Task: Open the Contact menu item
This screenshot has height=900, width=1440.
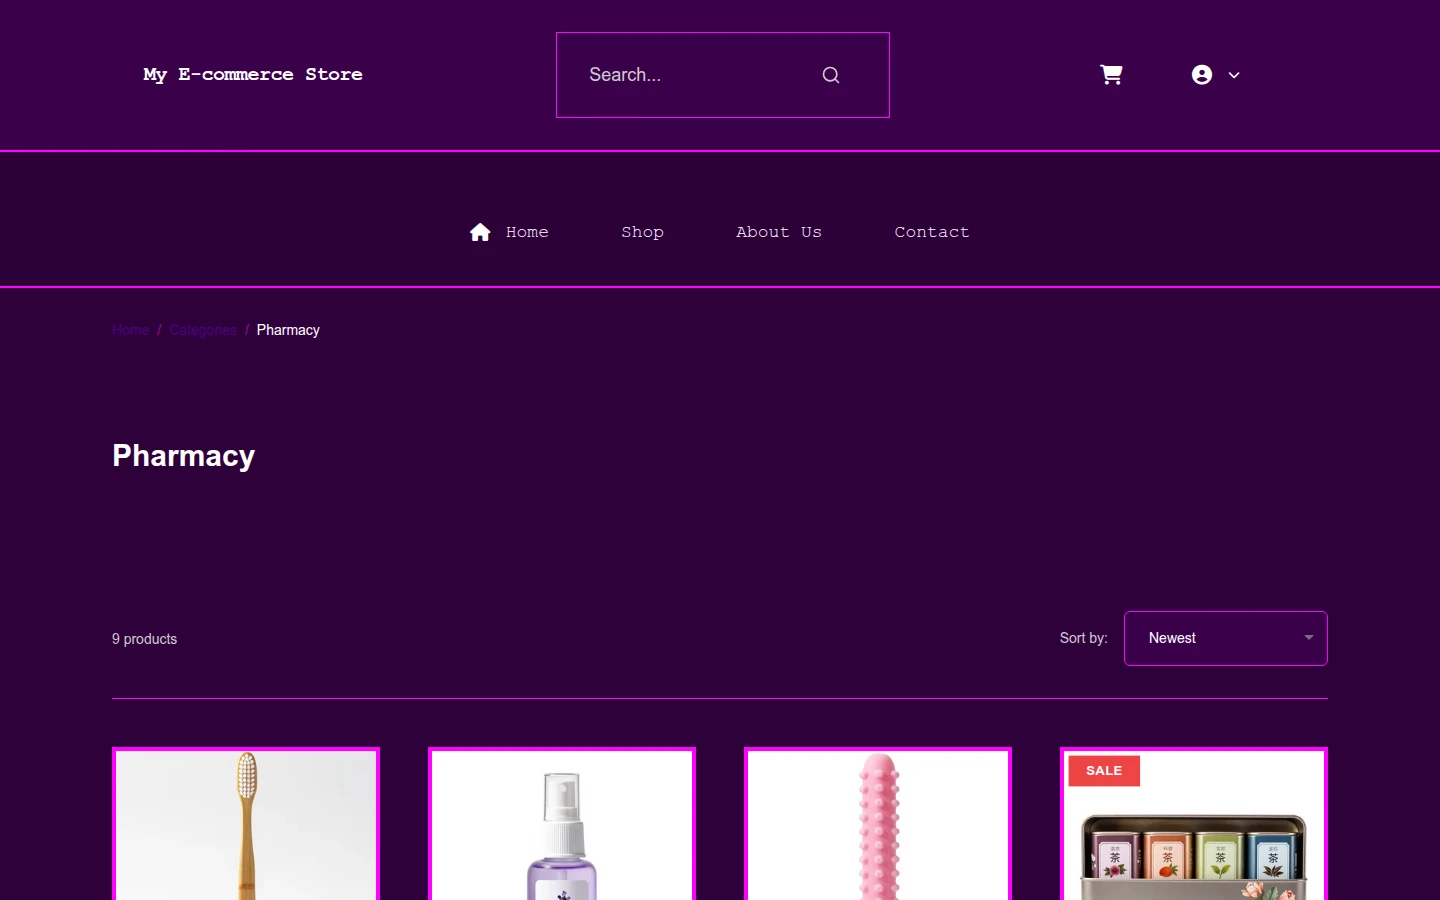Action: (x=932, y=232)
